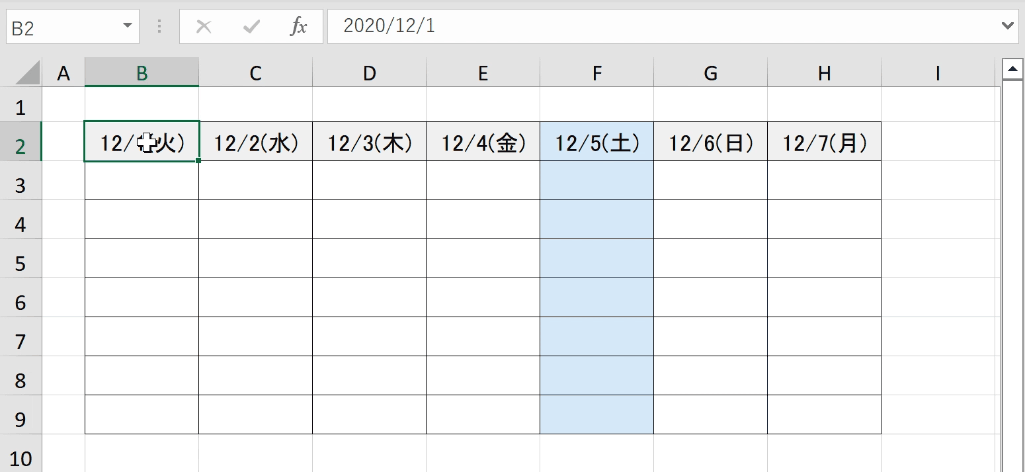Click the vertical scrollbar up arrow
Screen dimensions: 1025x472
point(1013,68)
